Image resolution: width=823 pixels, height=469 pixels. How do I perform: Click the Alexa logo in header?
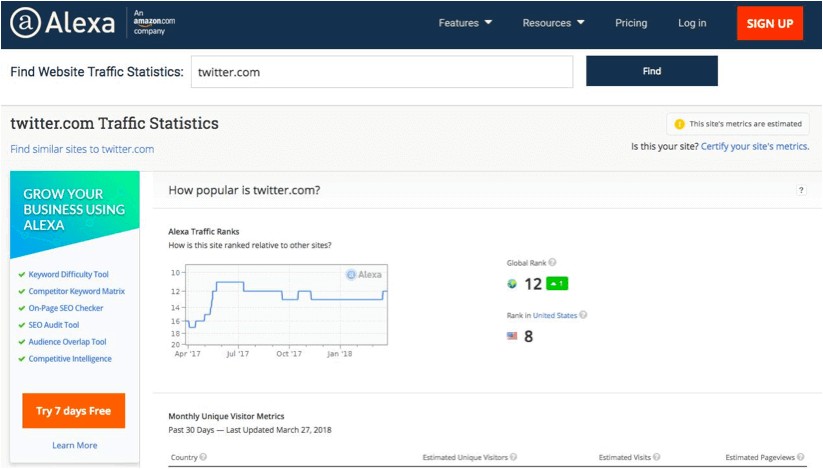click(62, 23)
